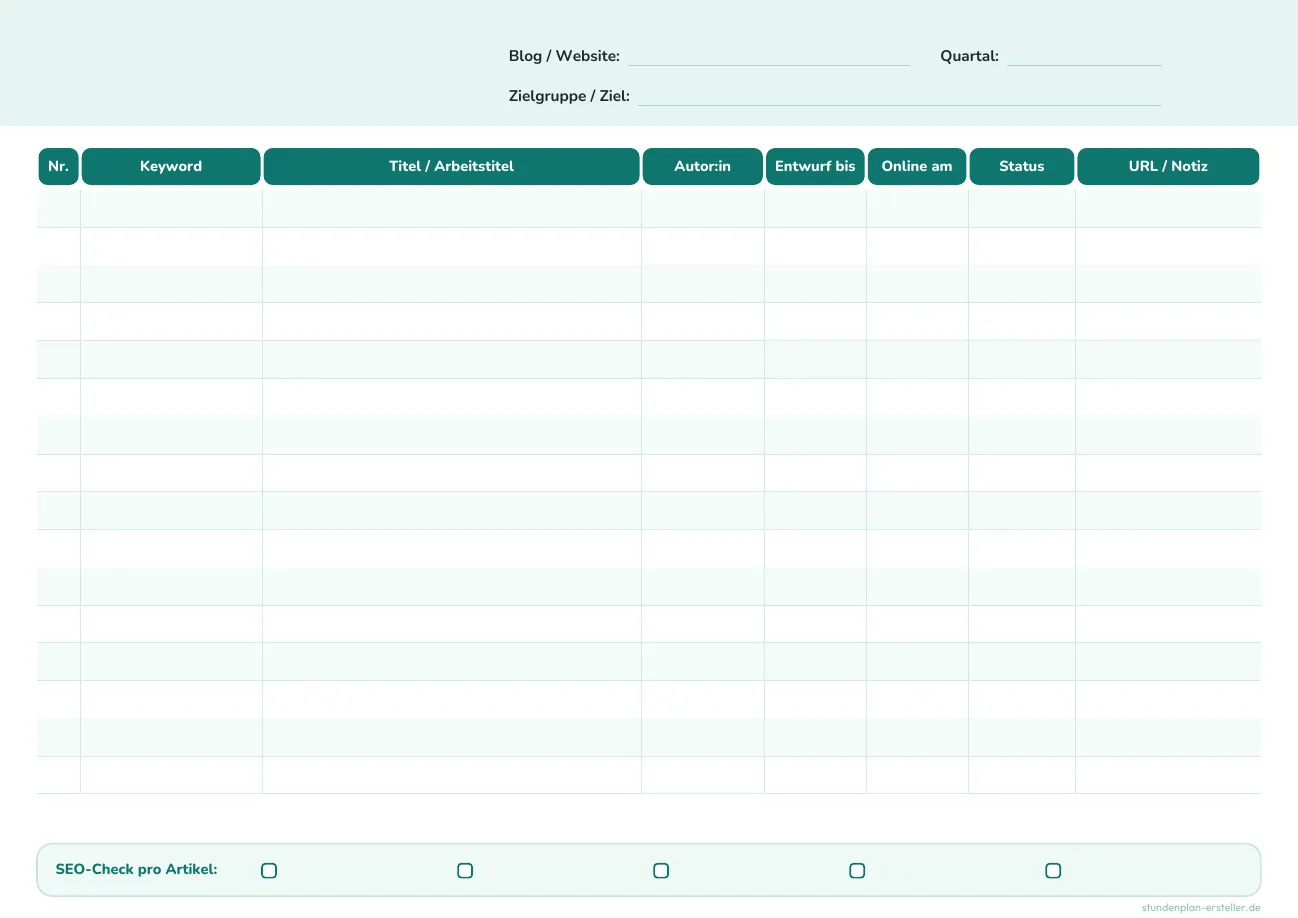1298x918 pixels.
Task: Select the Entwurf bis column header
Action: (x=815, y=167)
